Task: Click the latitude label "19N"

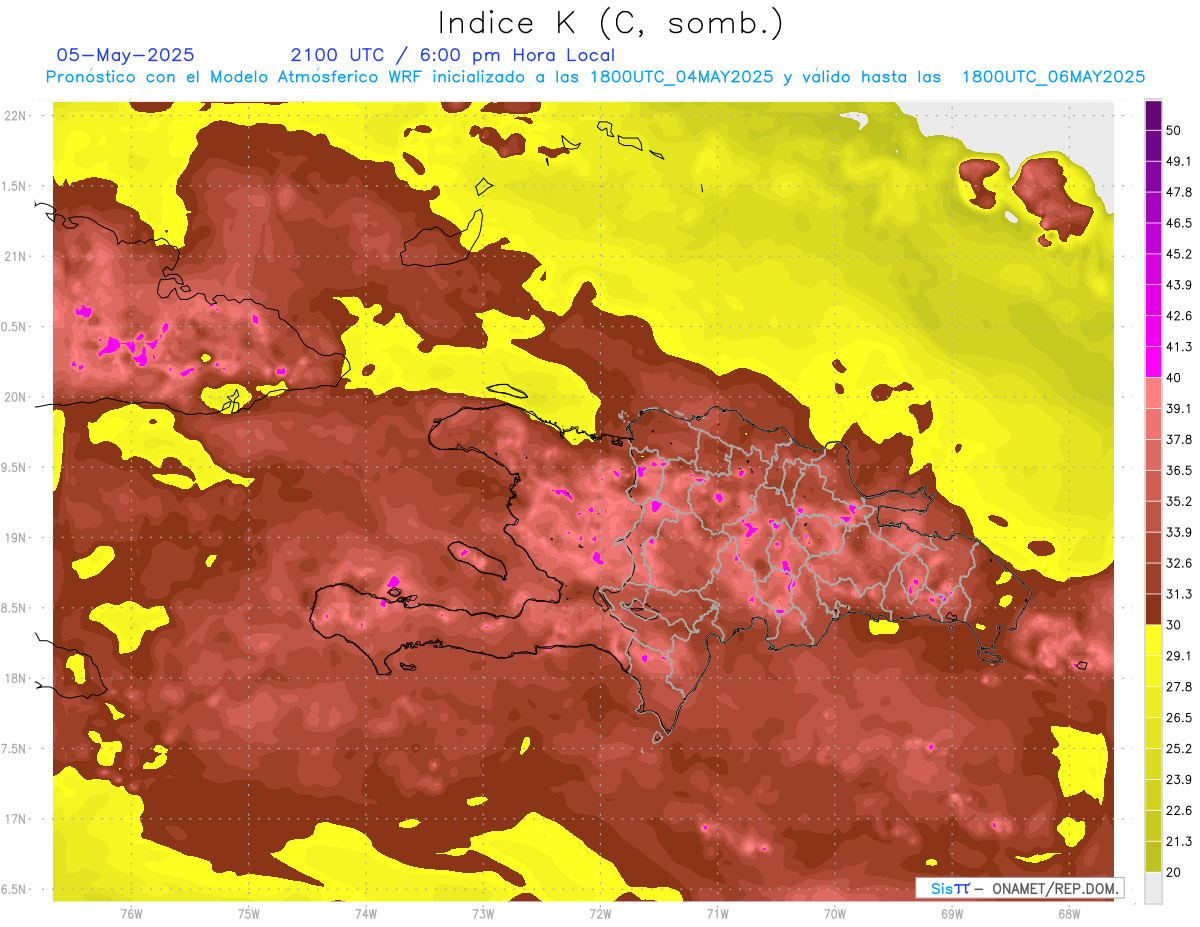Action: click(x=17, y=538)
